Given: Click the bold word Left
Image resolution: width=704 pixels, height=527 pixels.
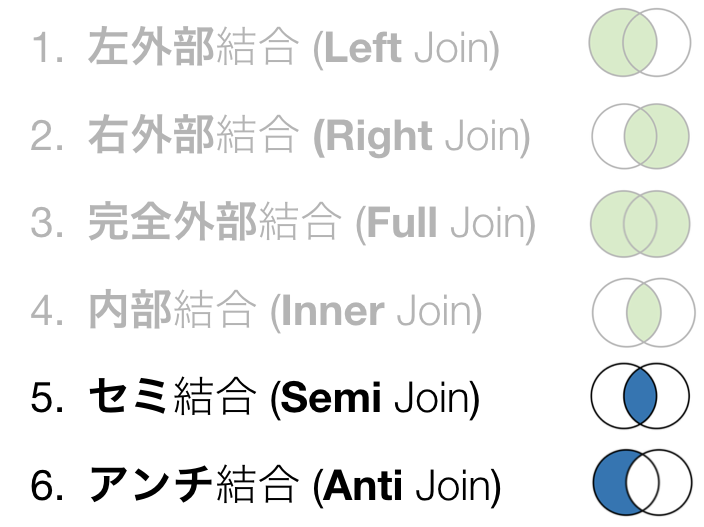Looking at the screenshot, I should point(362,47).
